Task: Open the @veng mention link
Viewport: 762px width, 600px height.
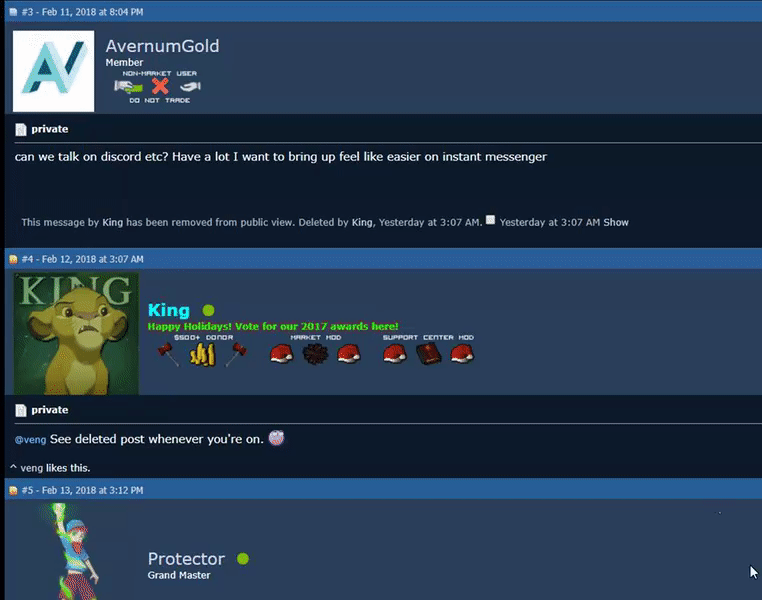Action: [30, 440]
